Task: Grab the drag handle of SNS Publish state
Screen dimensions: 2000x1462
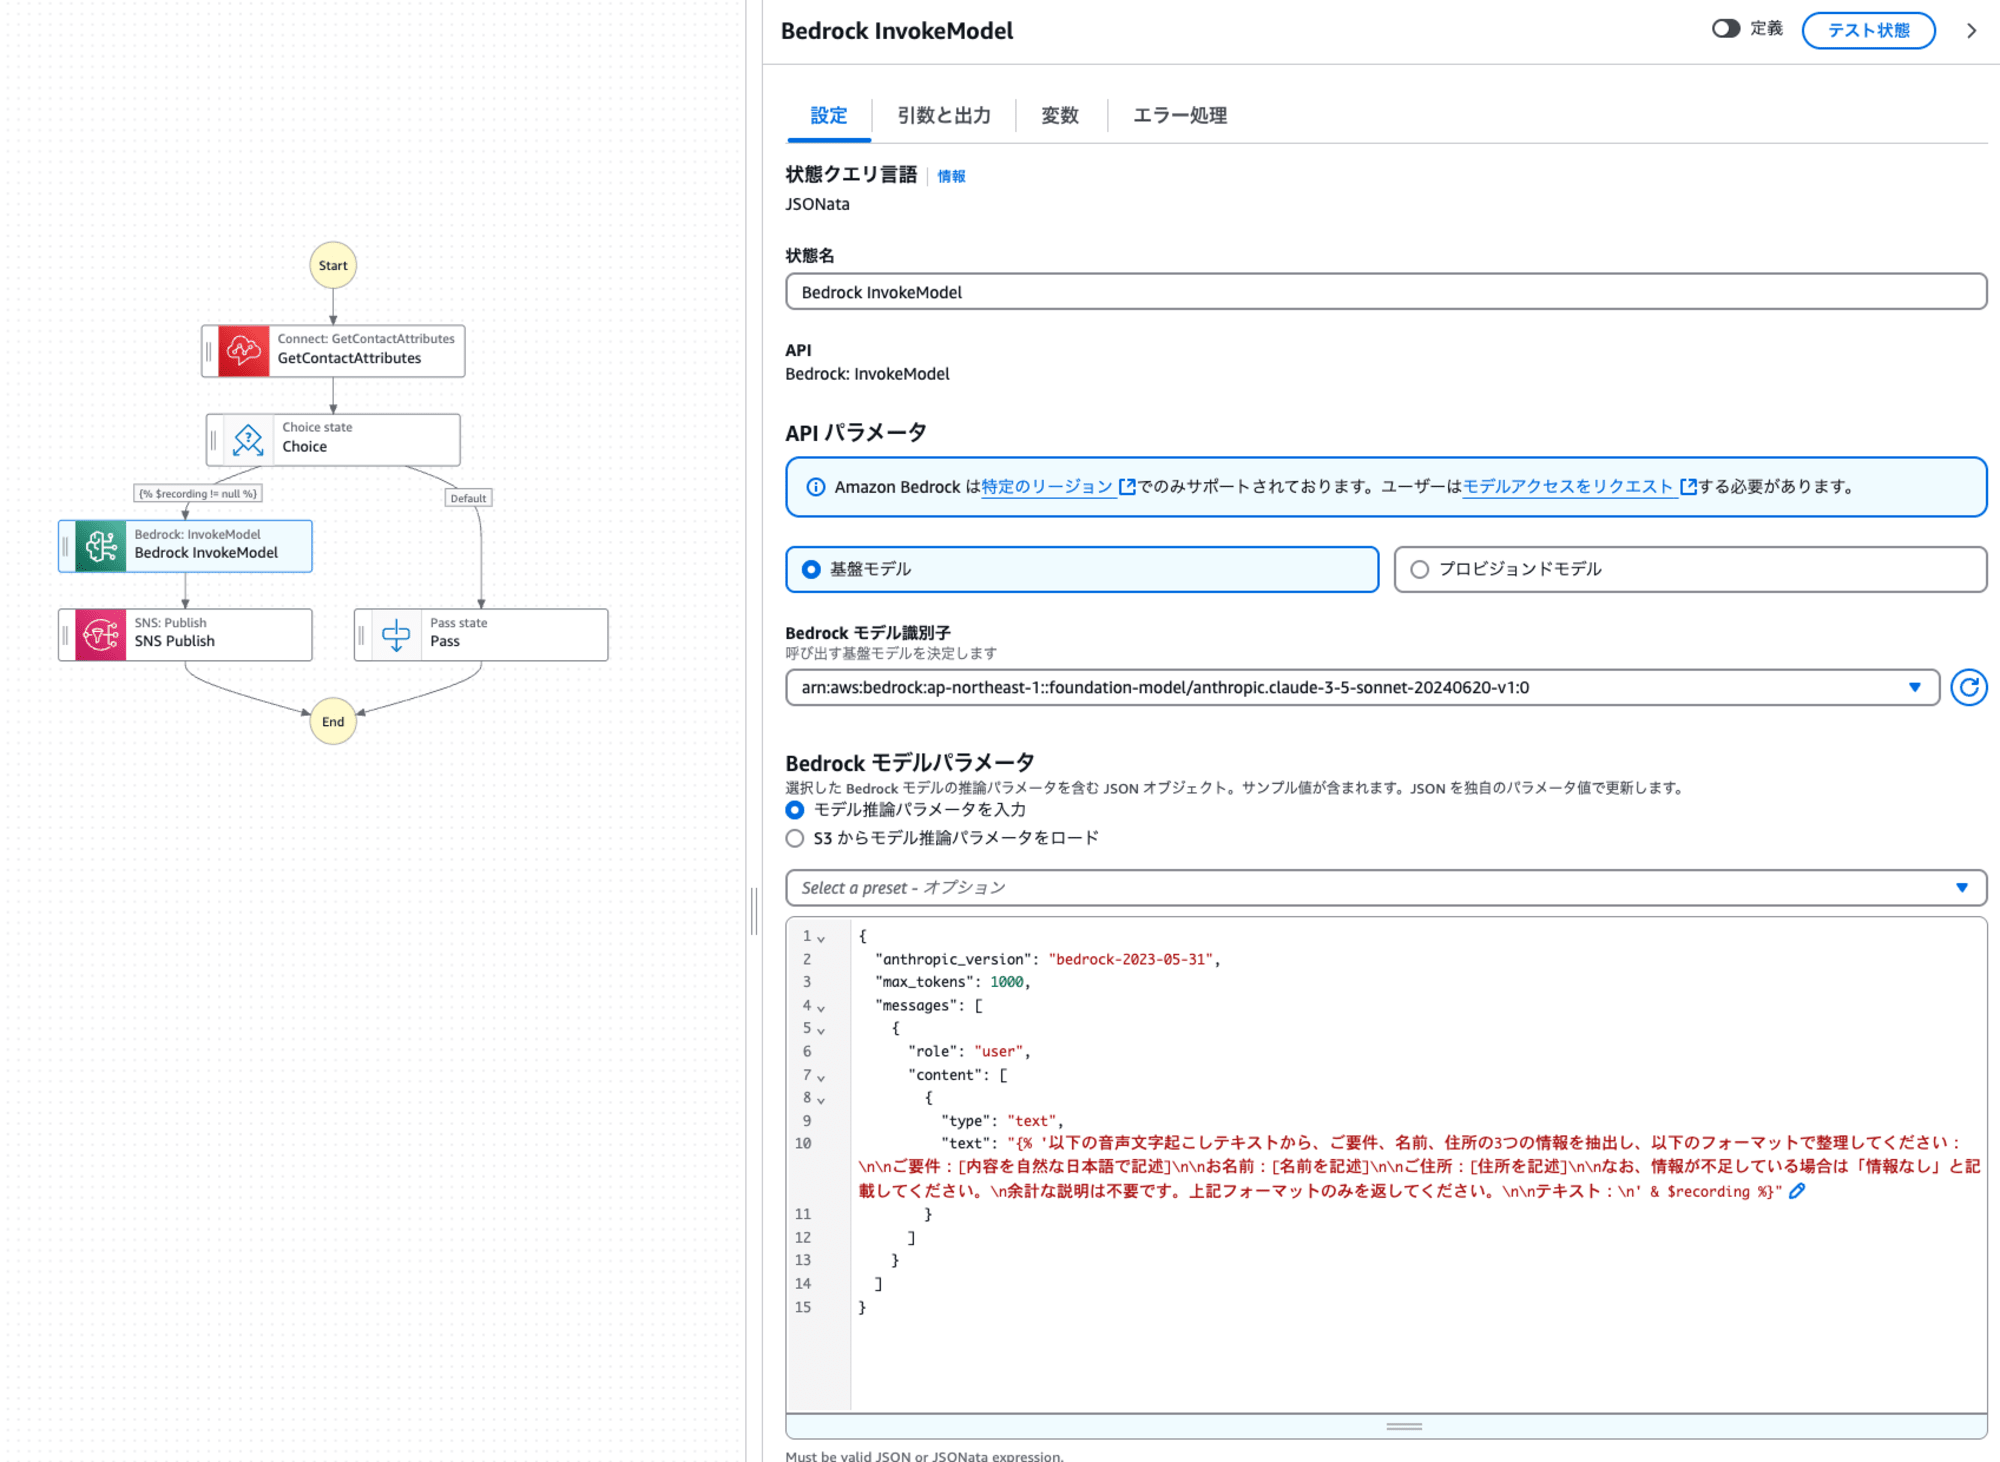Action: pyautogui.click(x=66, y=635)
